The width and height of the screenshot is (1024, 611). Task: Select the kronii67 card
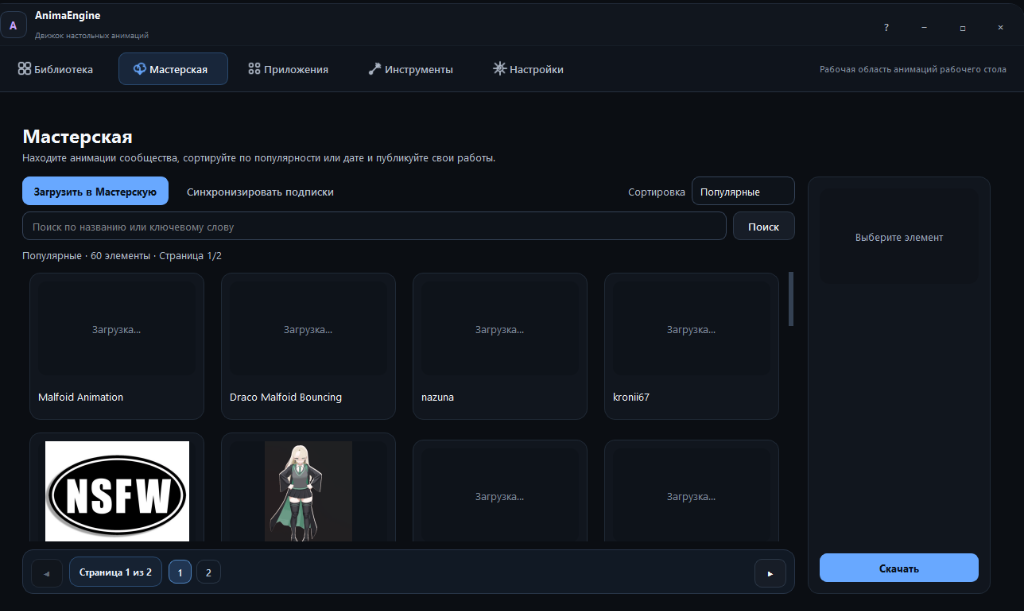click(x=691, y=346)
